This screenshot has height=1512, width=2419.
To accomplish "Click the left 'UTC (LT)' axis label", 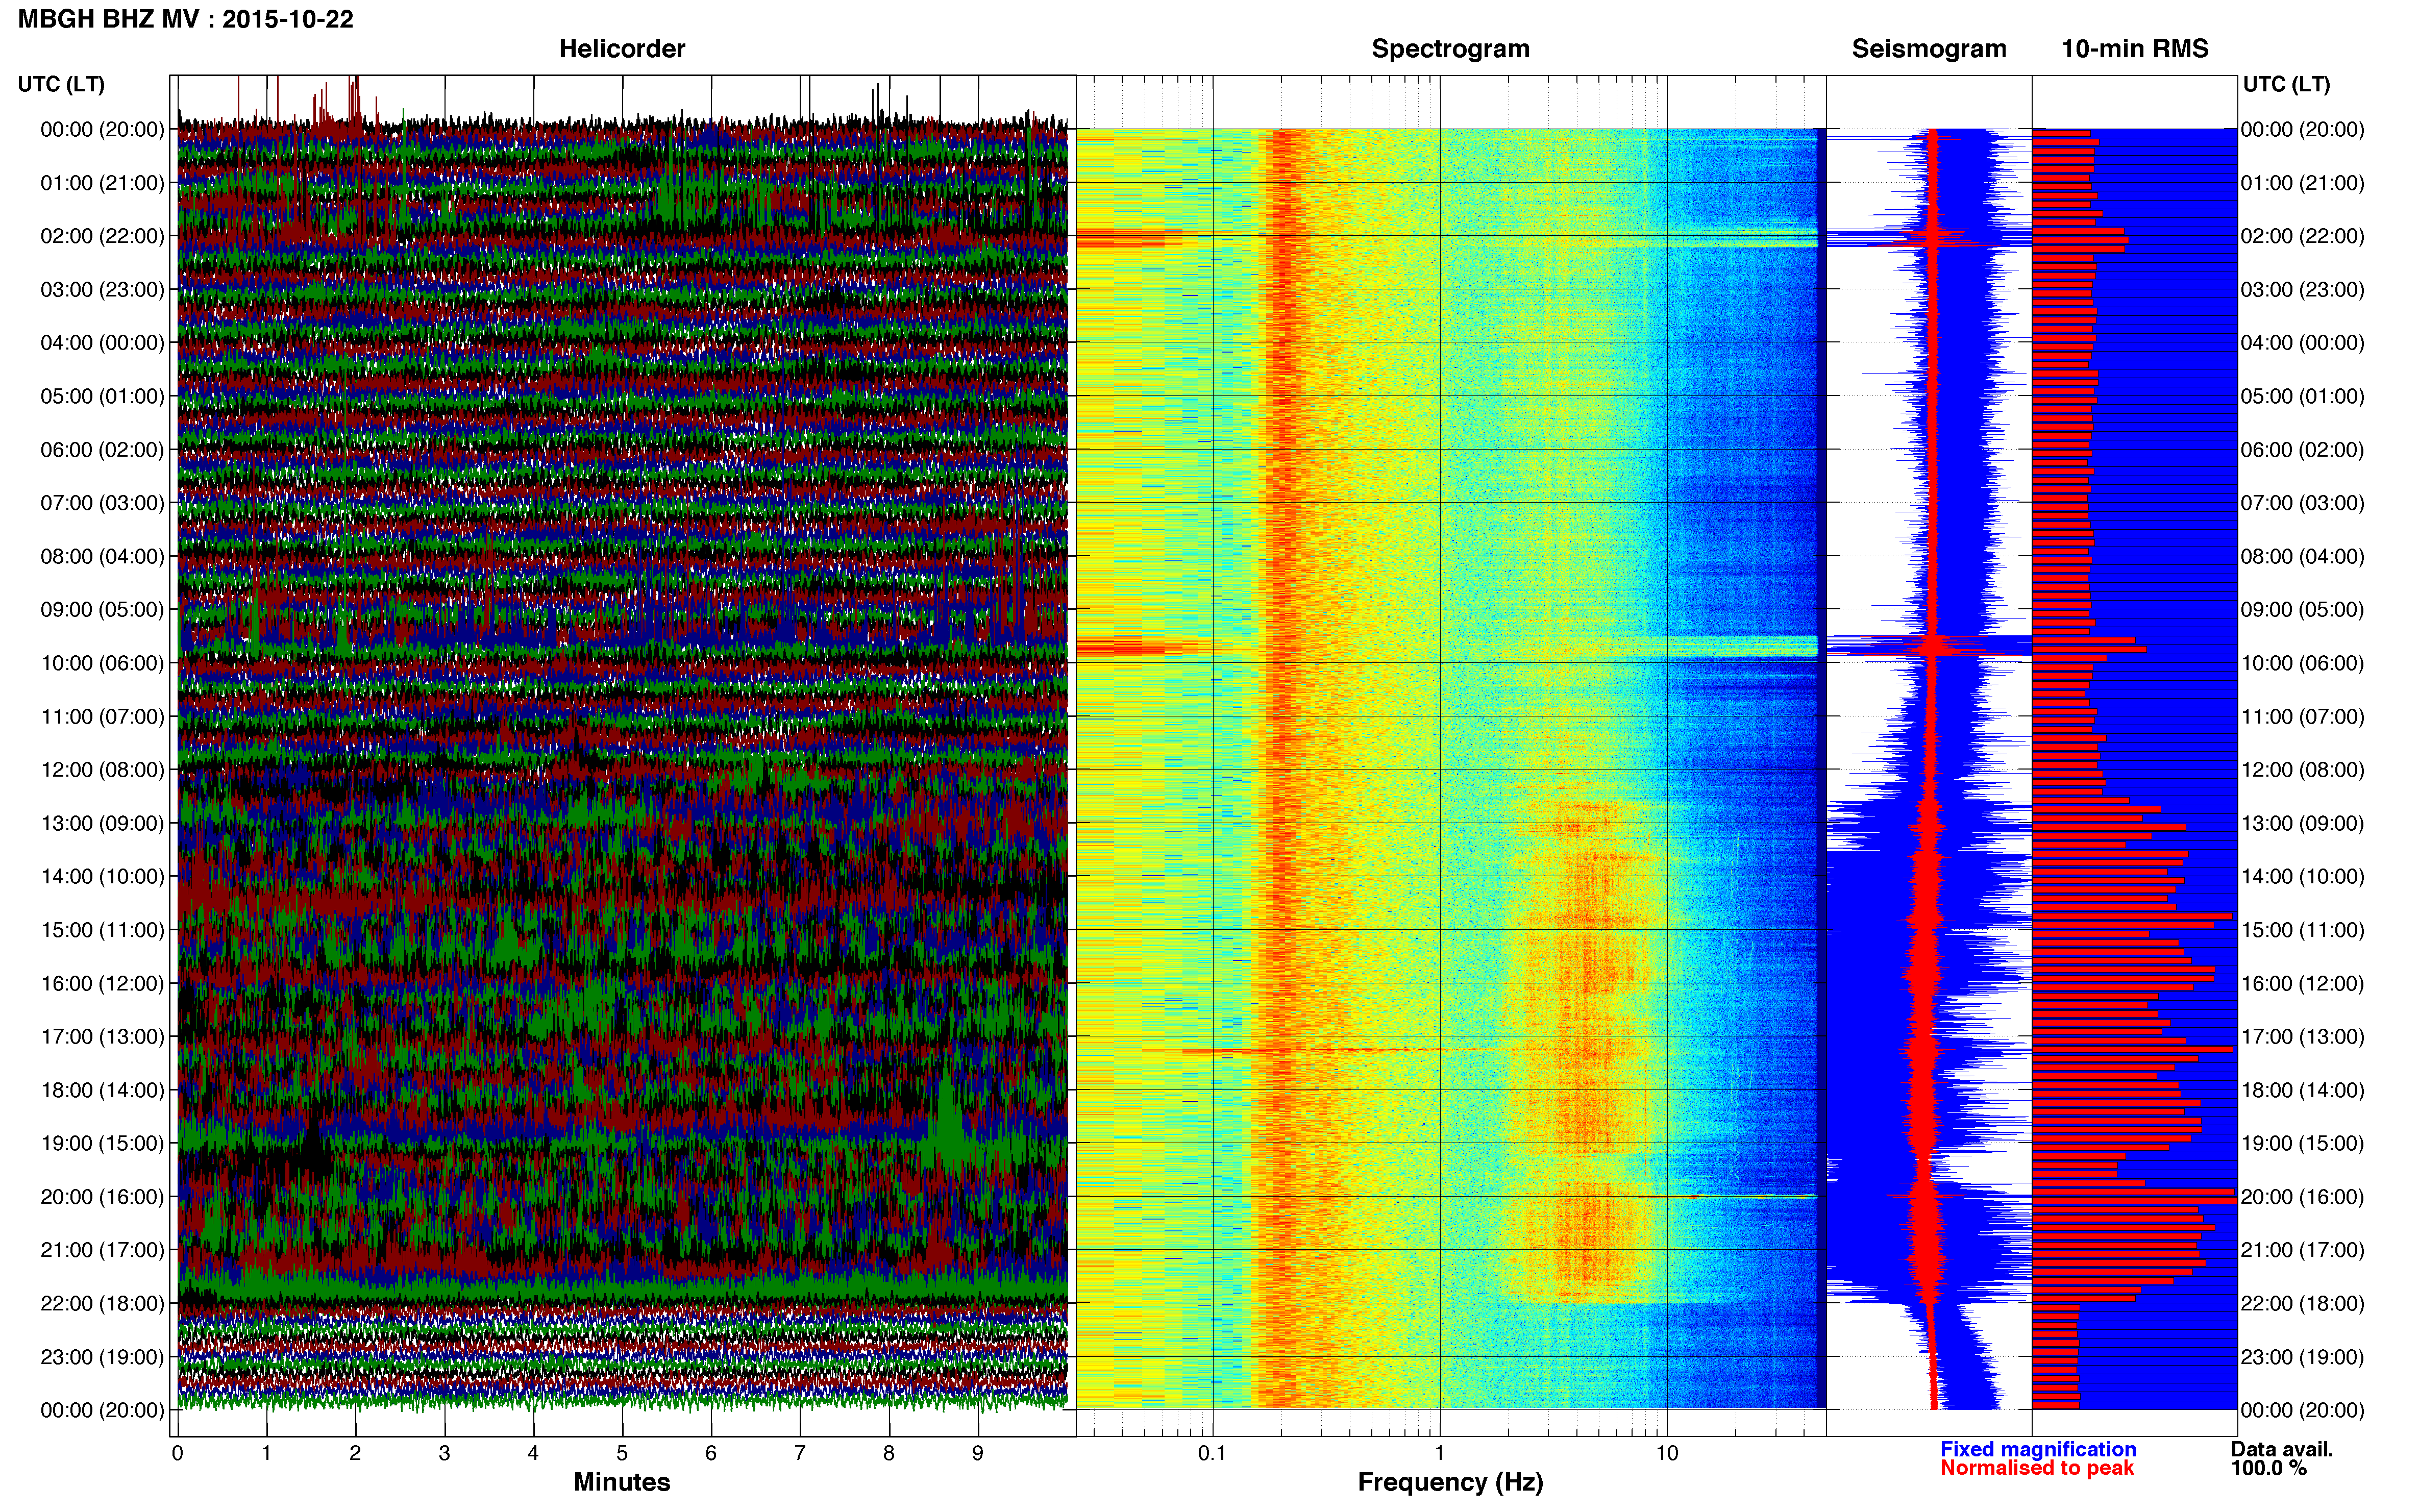I will 61,84.
